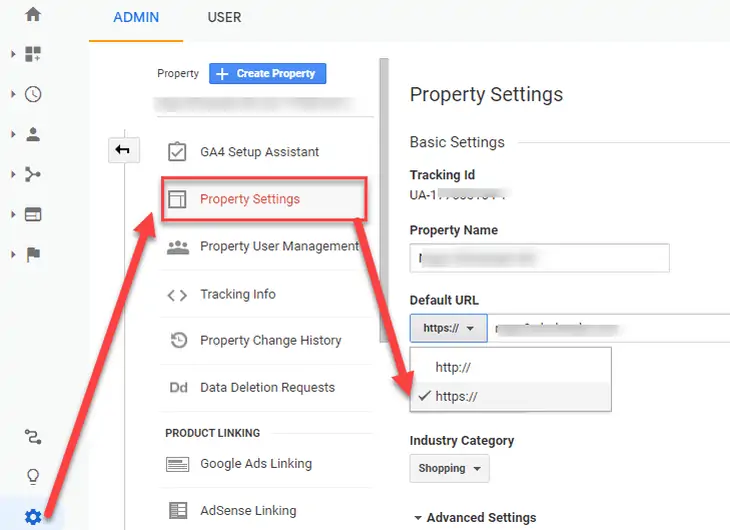The width and height of the screenshot is (730, 530).
Task: Click the Property Name input field
Action: 539,258
